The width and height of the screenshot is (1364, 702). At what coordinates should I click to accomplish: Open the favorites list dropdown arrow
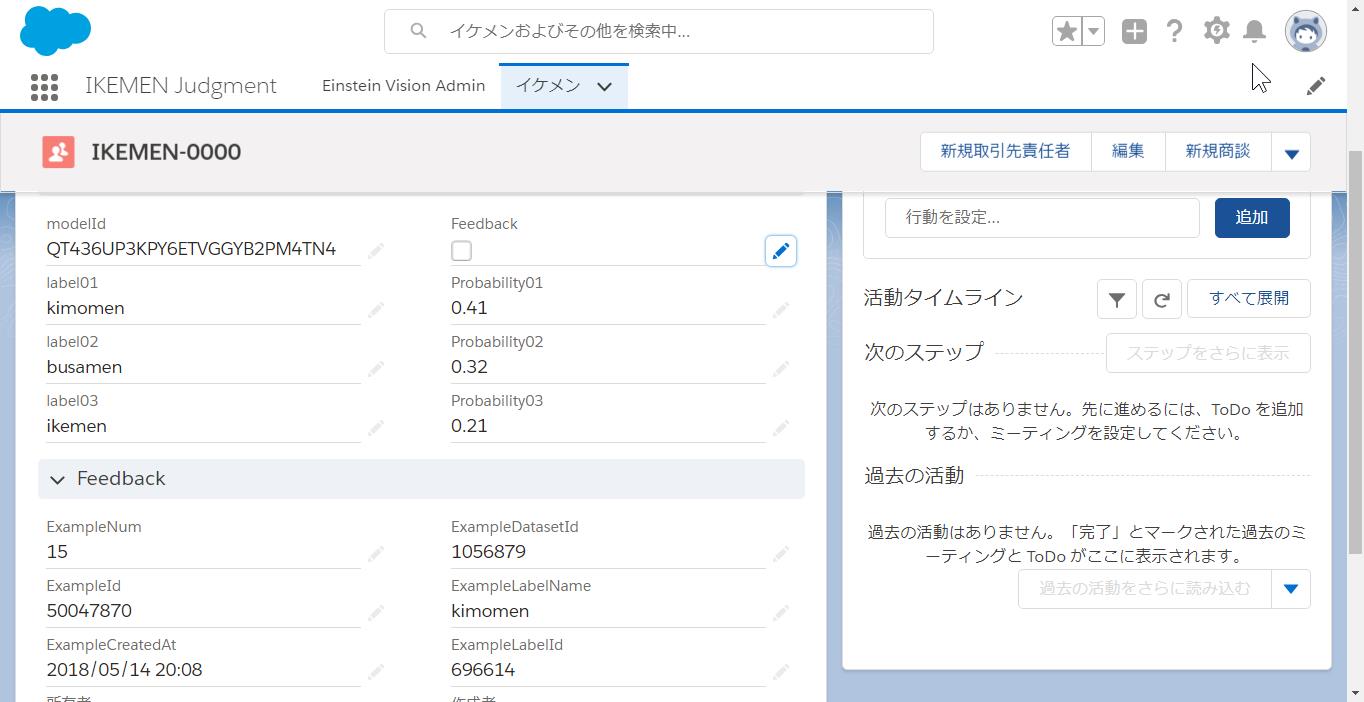pyautogui.click(x=1093, y=31)
